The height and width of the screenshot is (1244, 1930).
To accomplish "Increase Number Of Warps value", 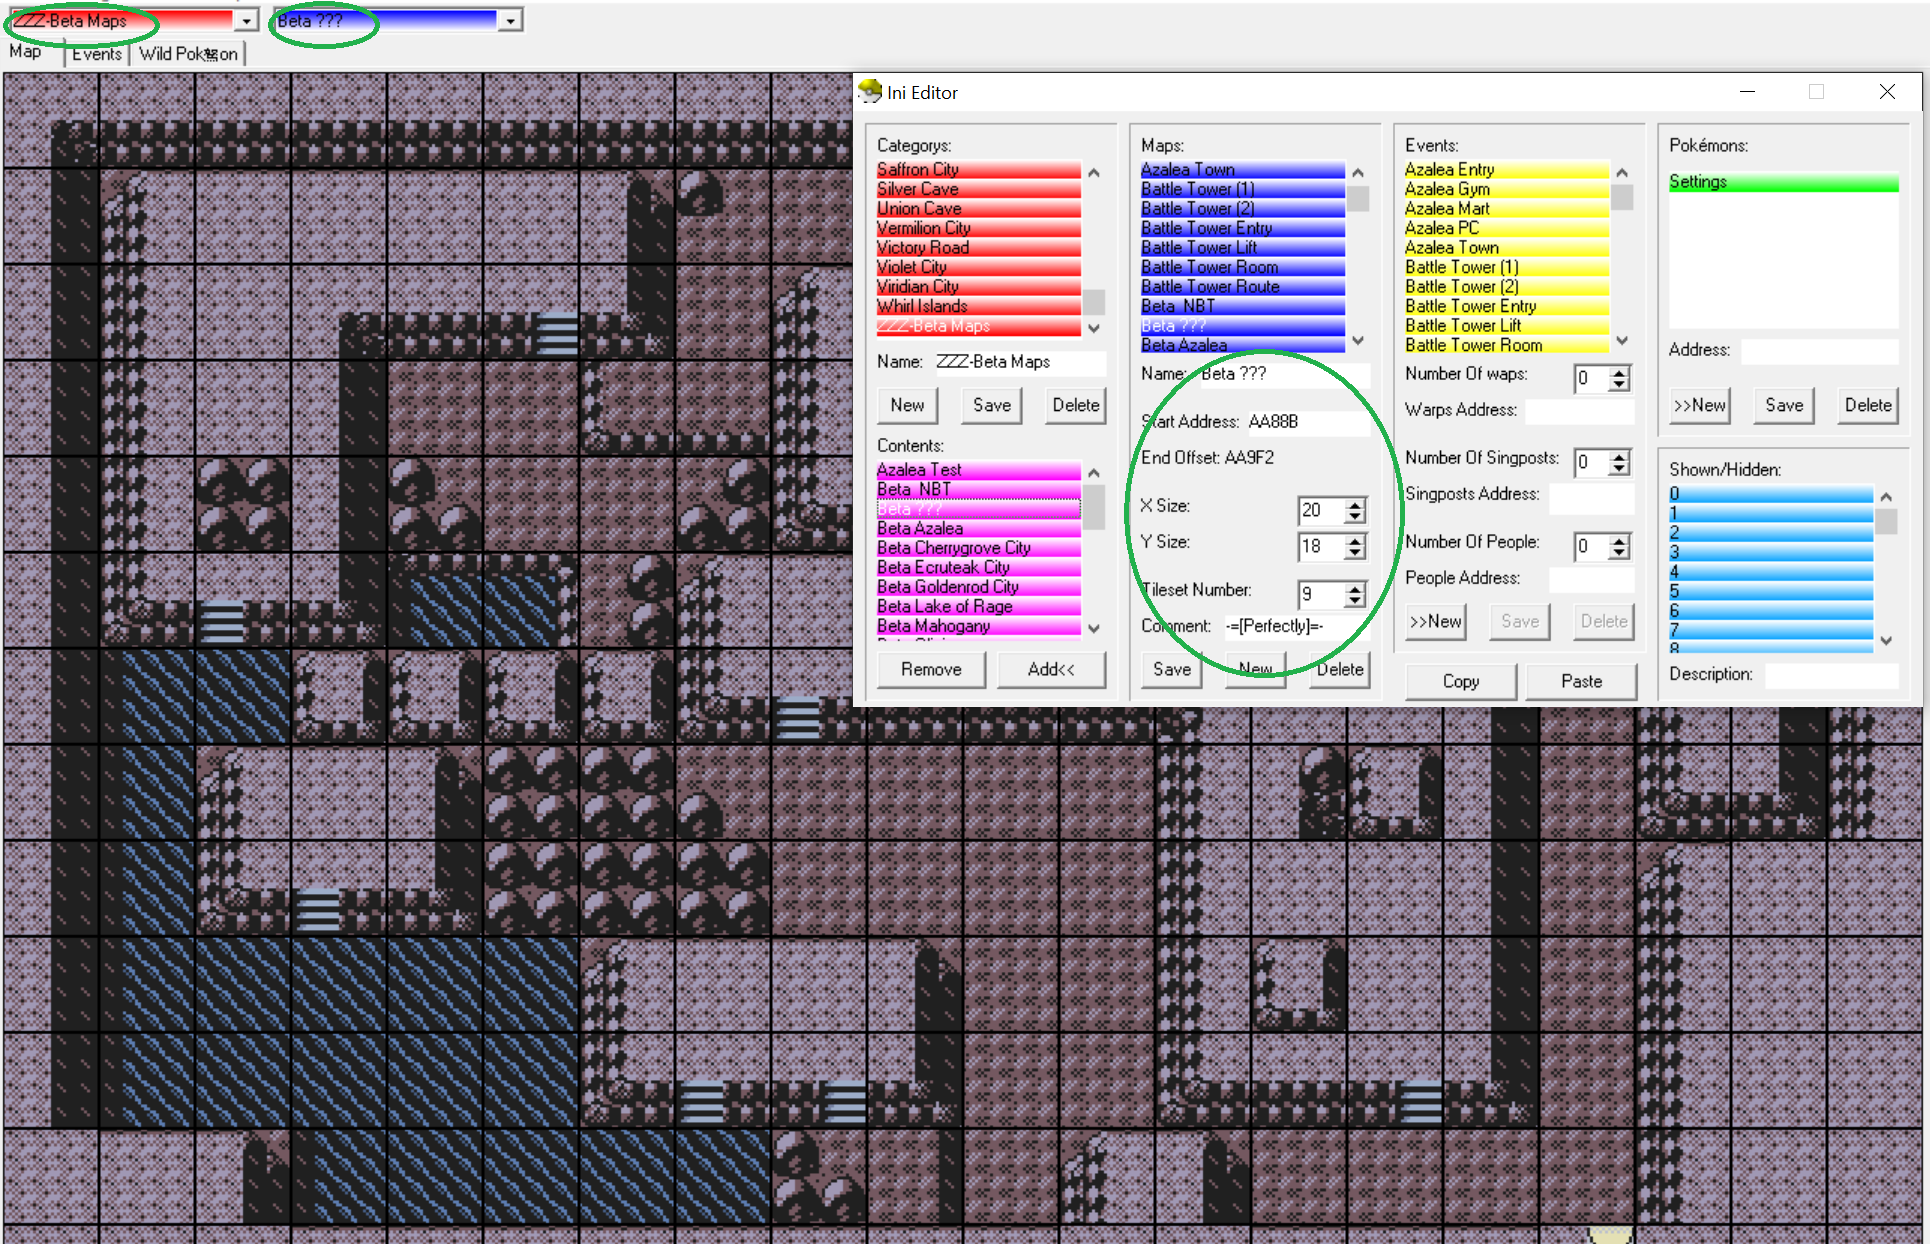I will [1619, 373].
